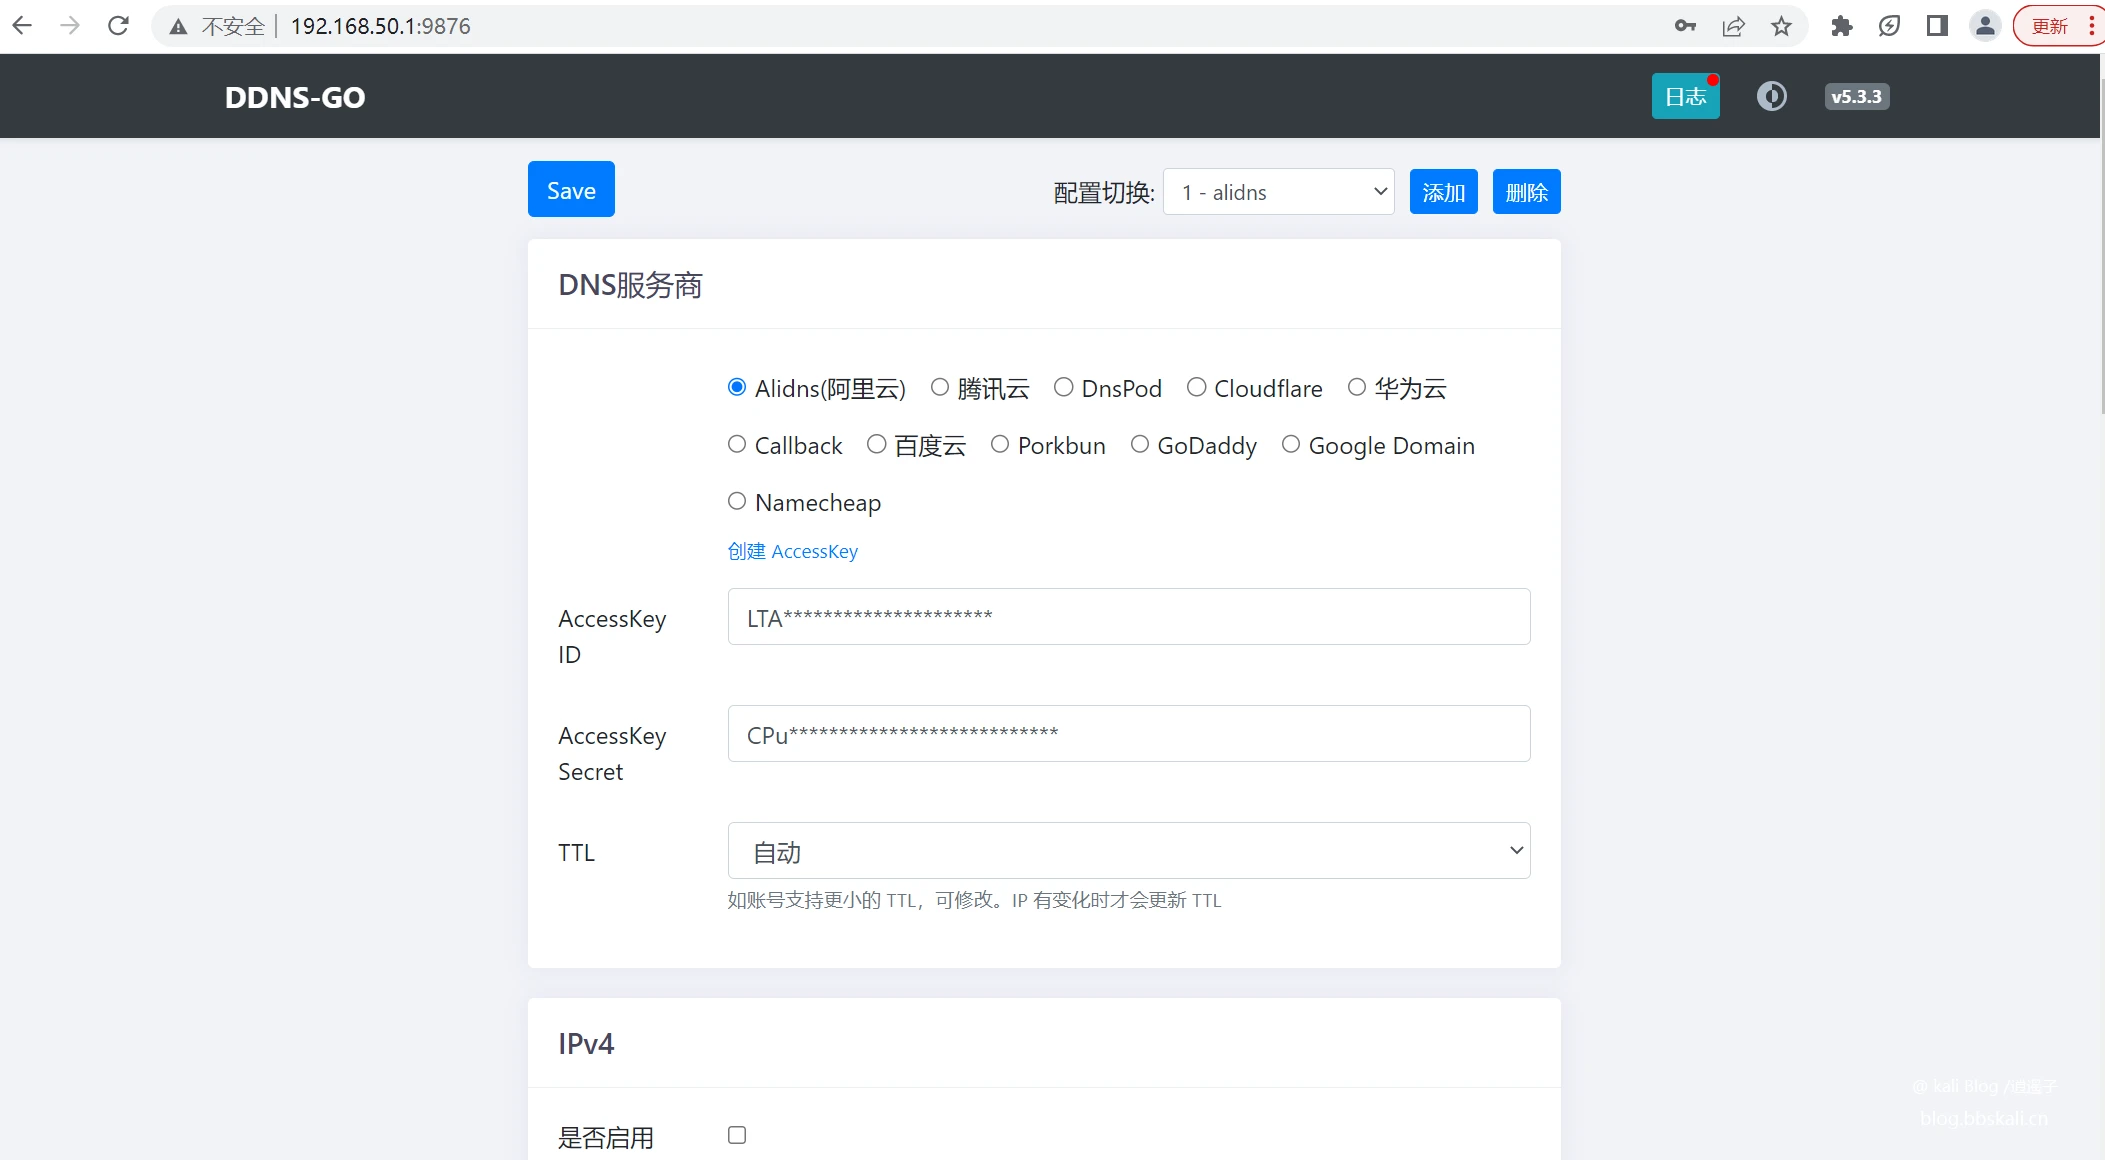Click the TTL hint text below dropdown
Screen dimensions: 2105x1160
click(x=974, y=900)
